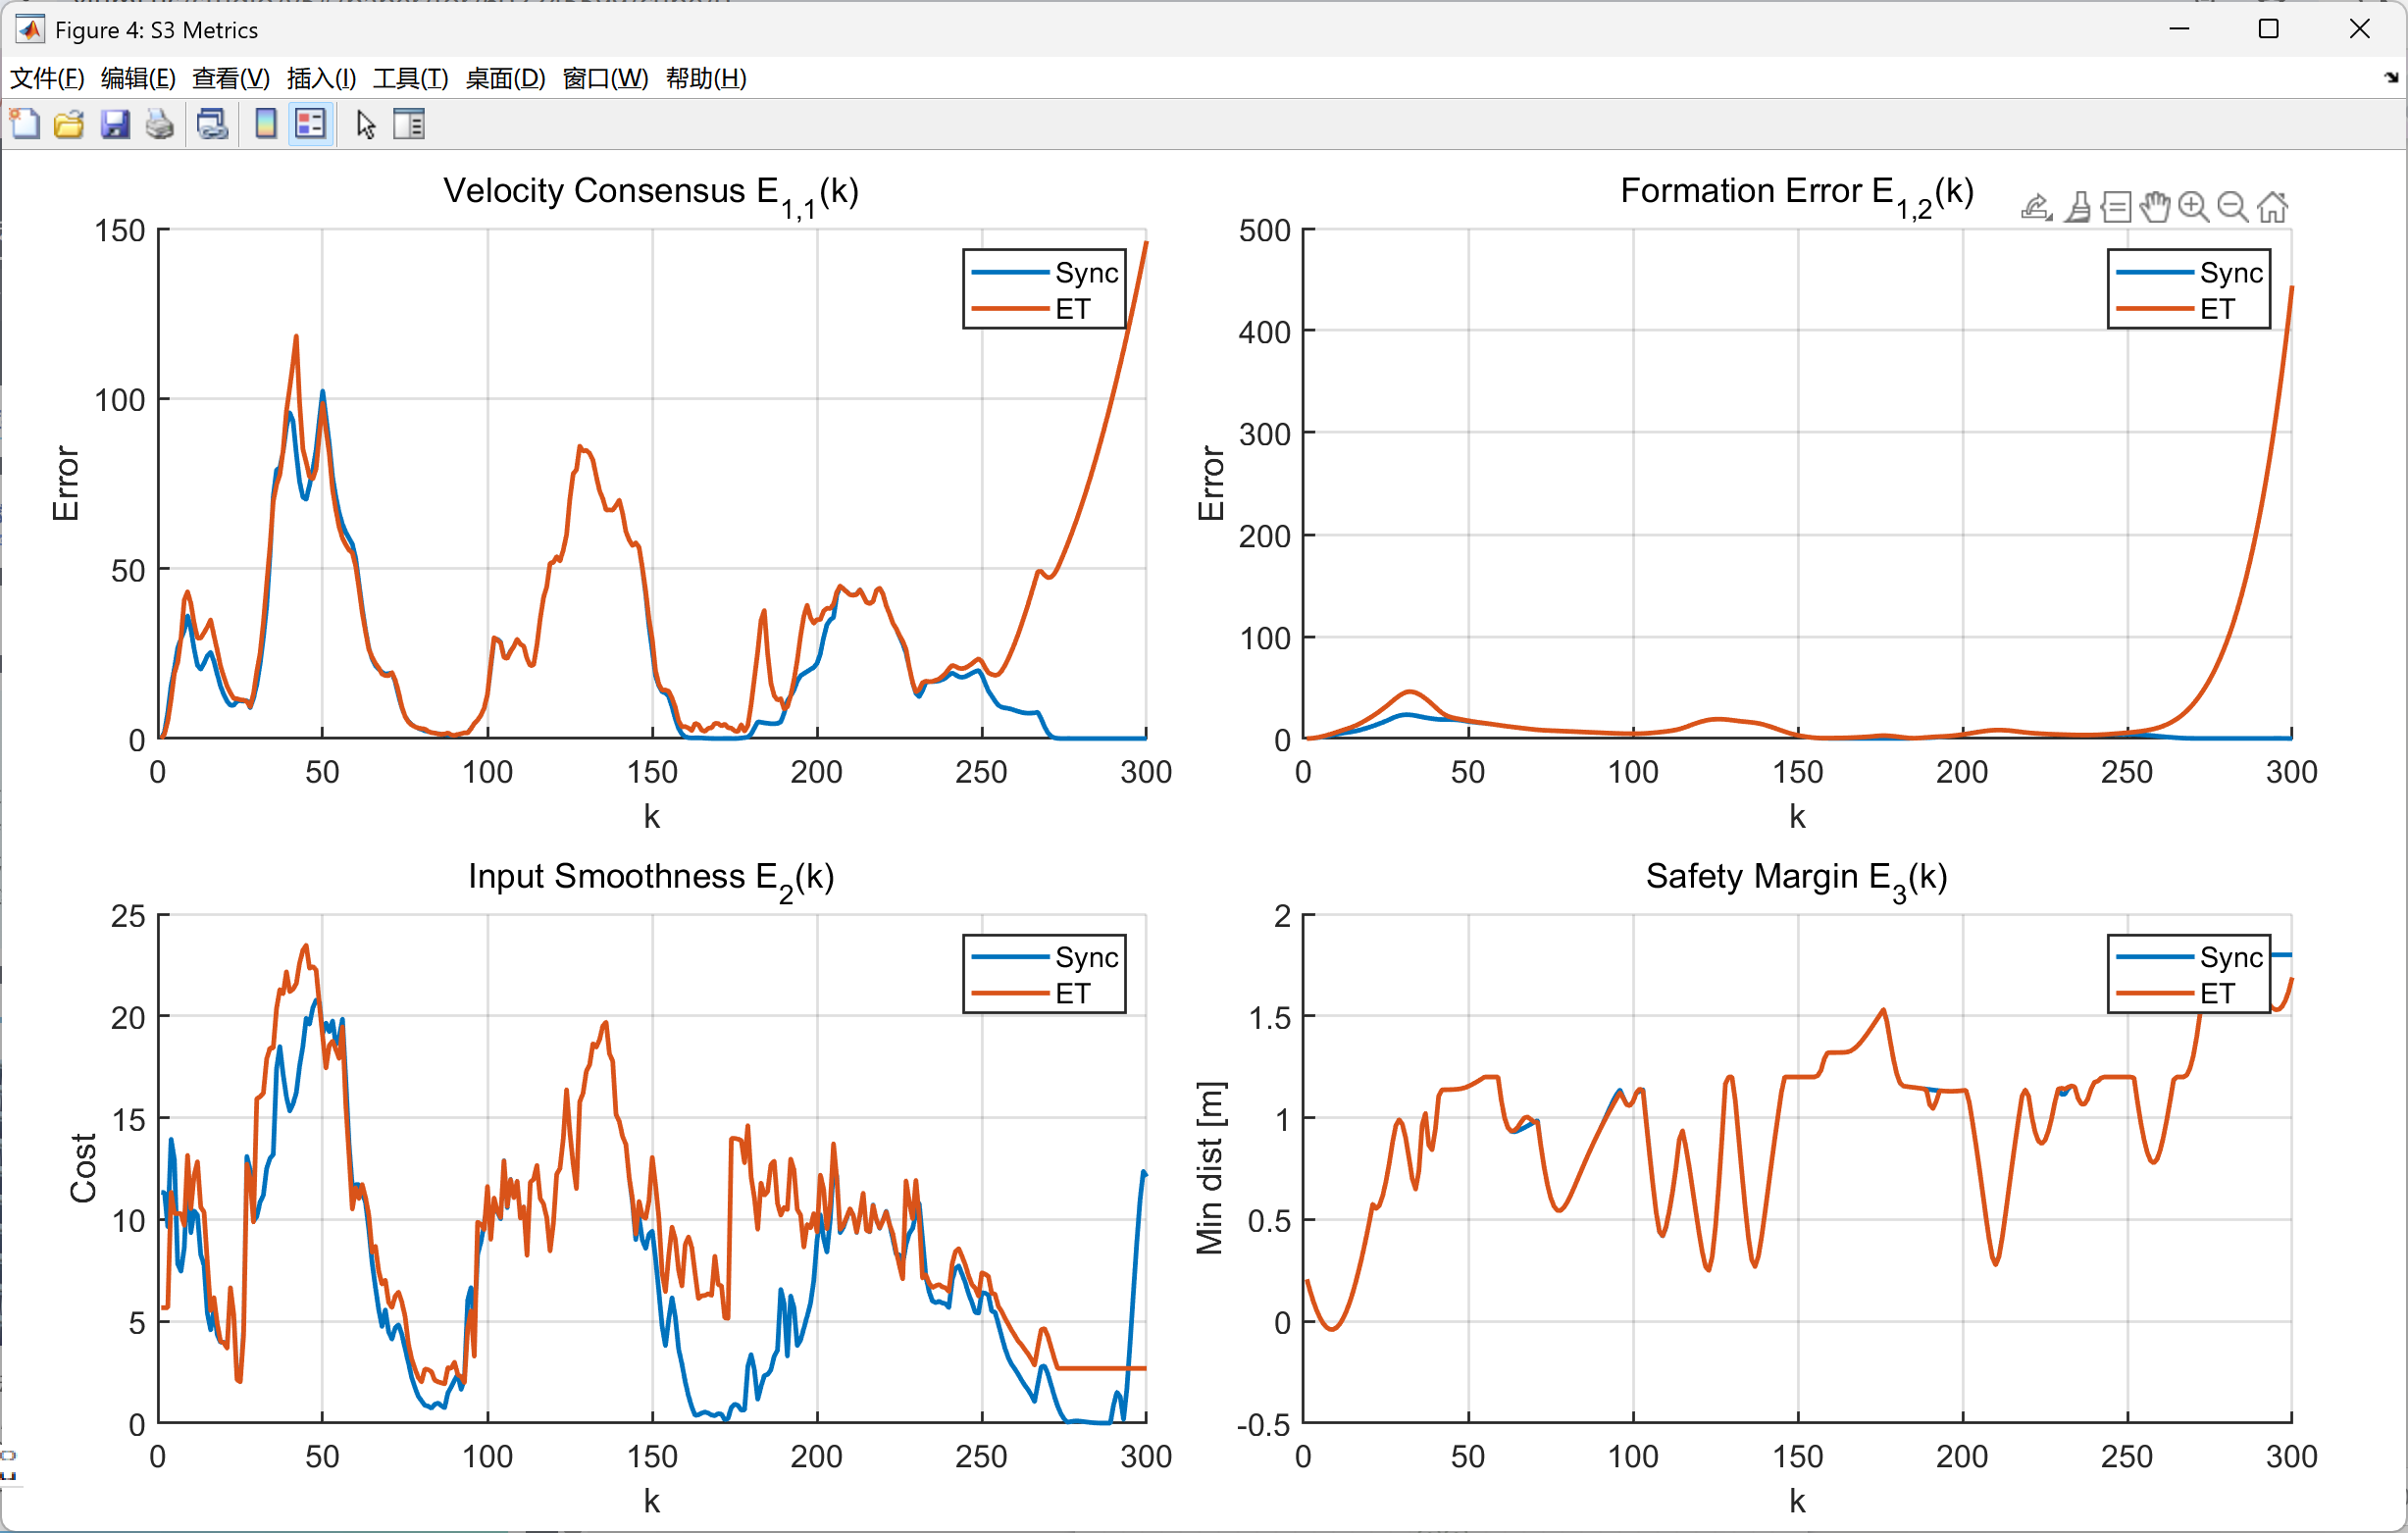The image size is (2408, 1533).
Task: Open the Property Inspector panel icon
Action: pos(409,124)
